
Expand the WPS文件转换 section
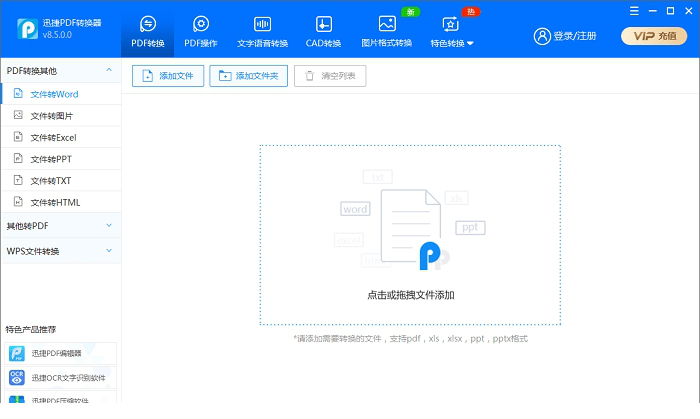click(x=61, y=251)
